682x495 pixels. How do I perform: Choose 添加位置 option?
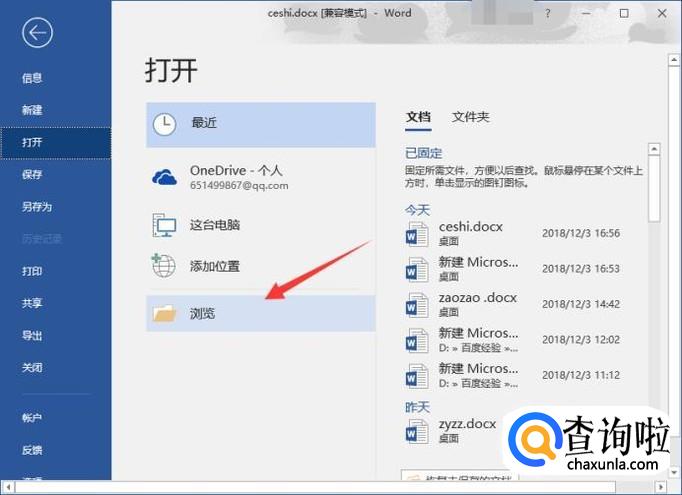(x=261, y=266)
